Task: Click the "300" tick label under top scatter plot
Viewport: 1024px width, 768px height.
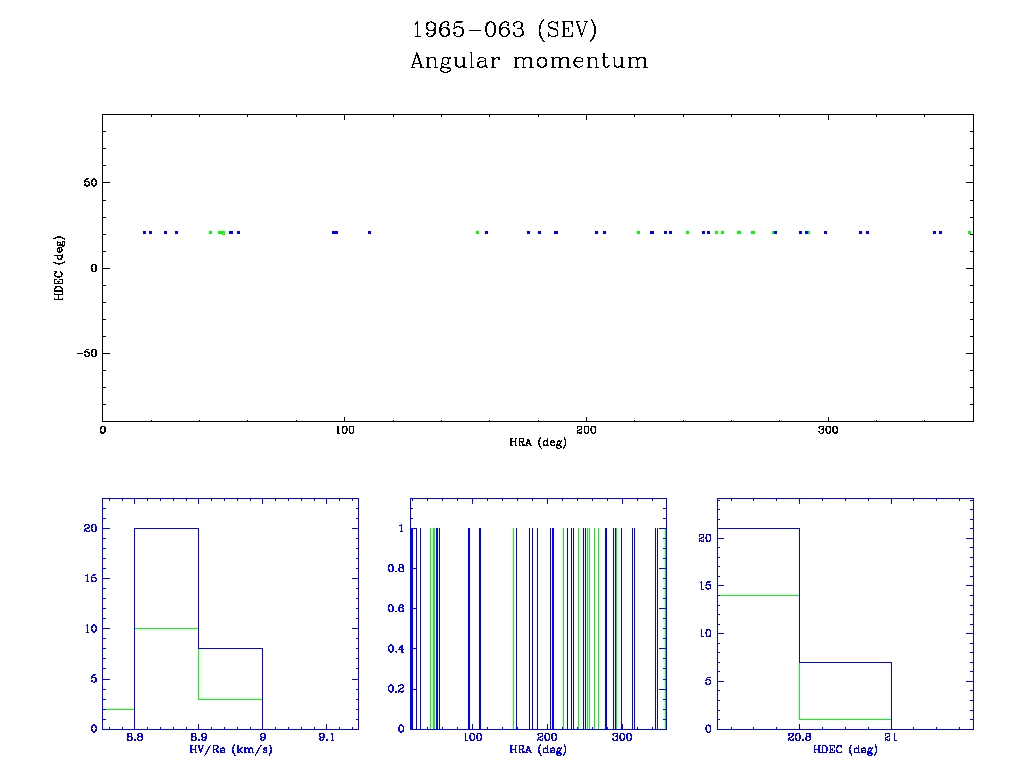Action: point(827,430)
